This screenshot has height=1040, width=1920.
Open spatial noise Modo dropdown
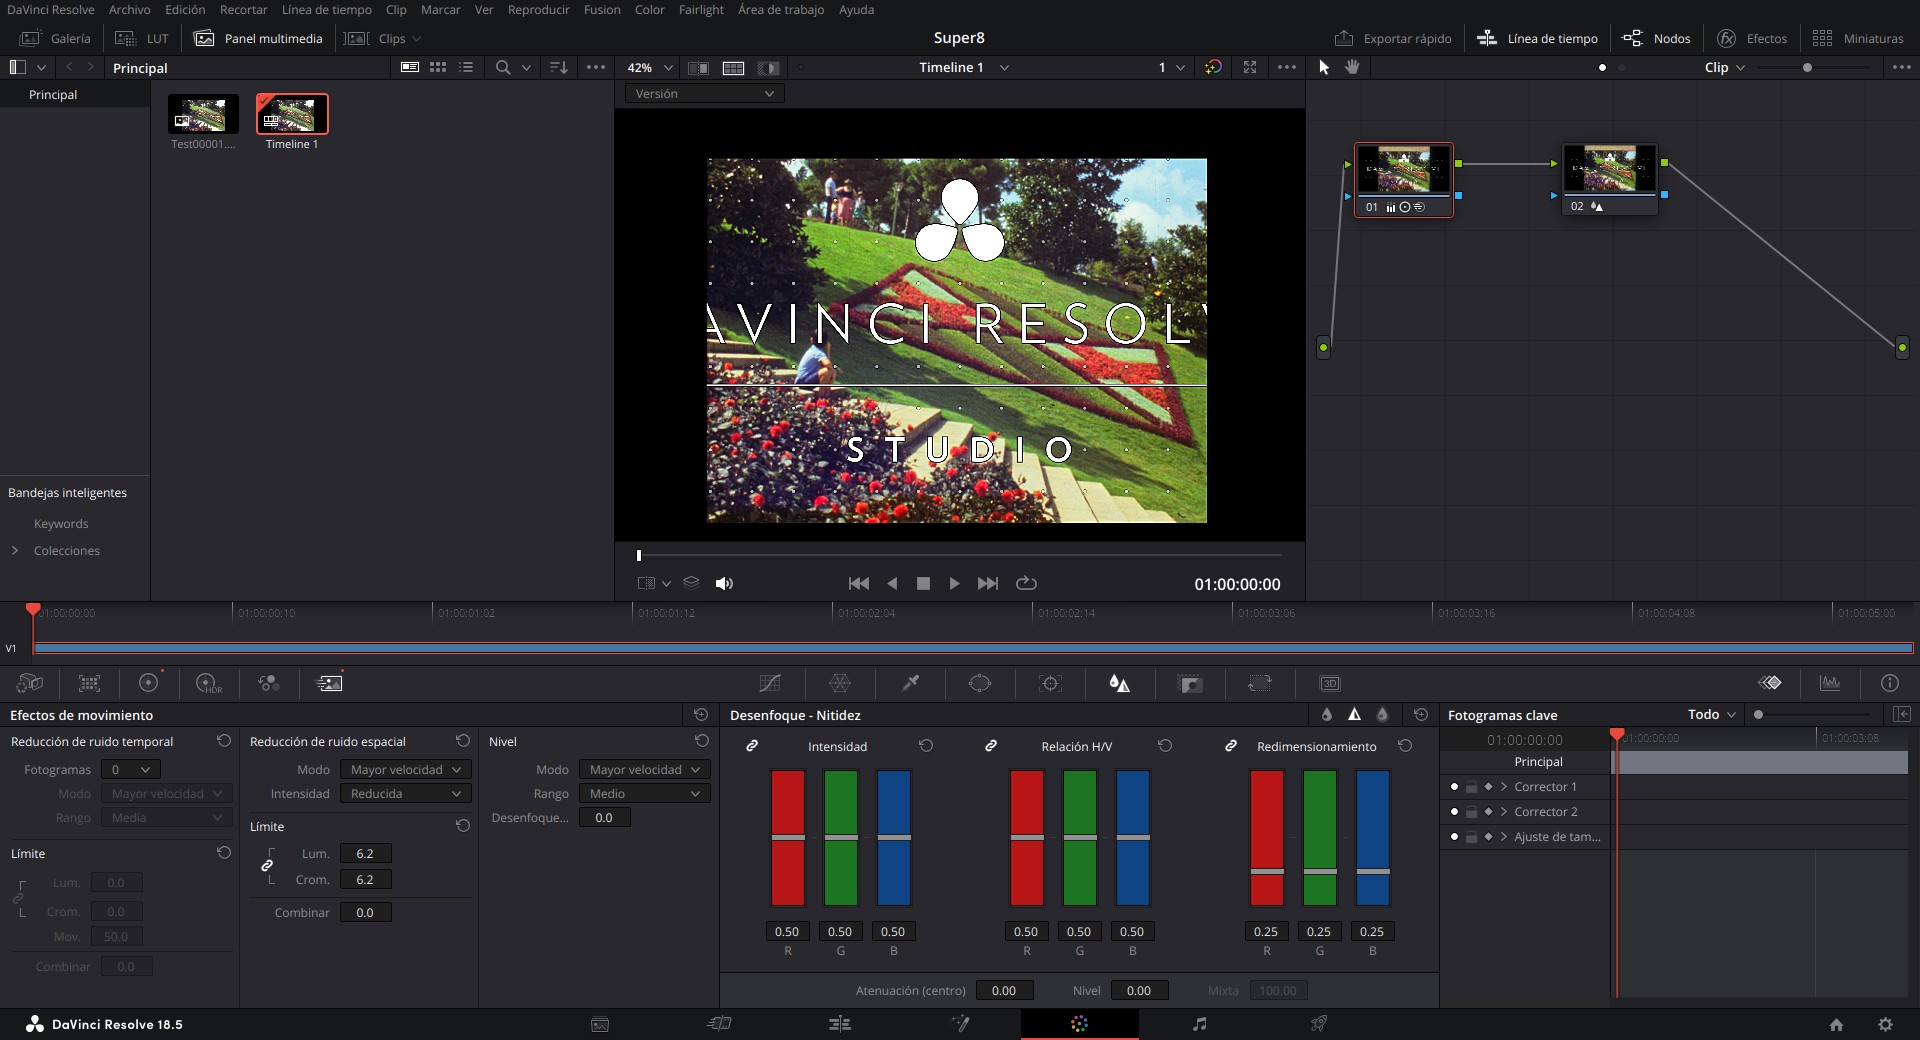[x=405, y=769]
